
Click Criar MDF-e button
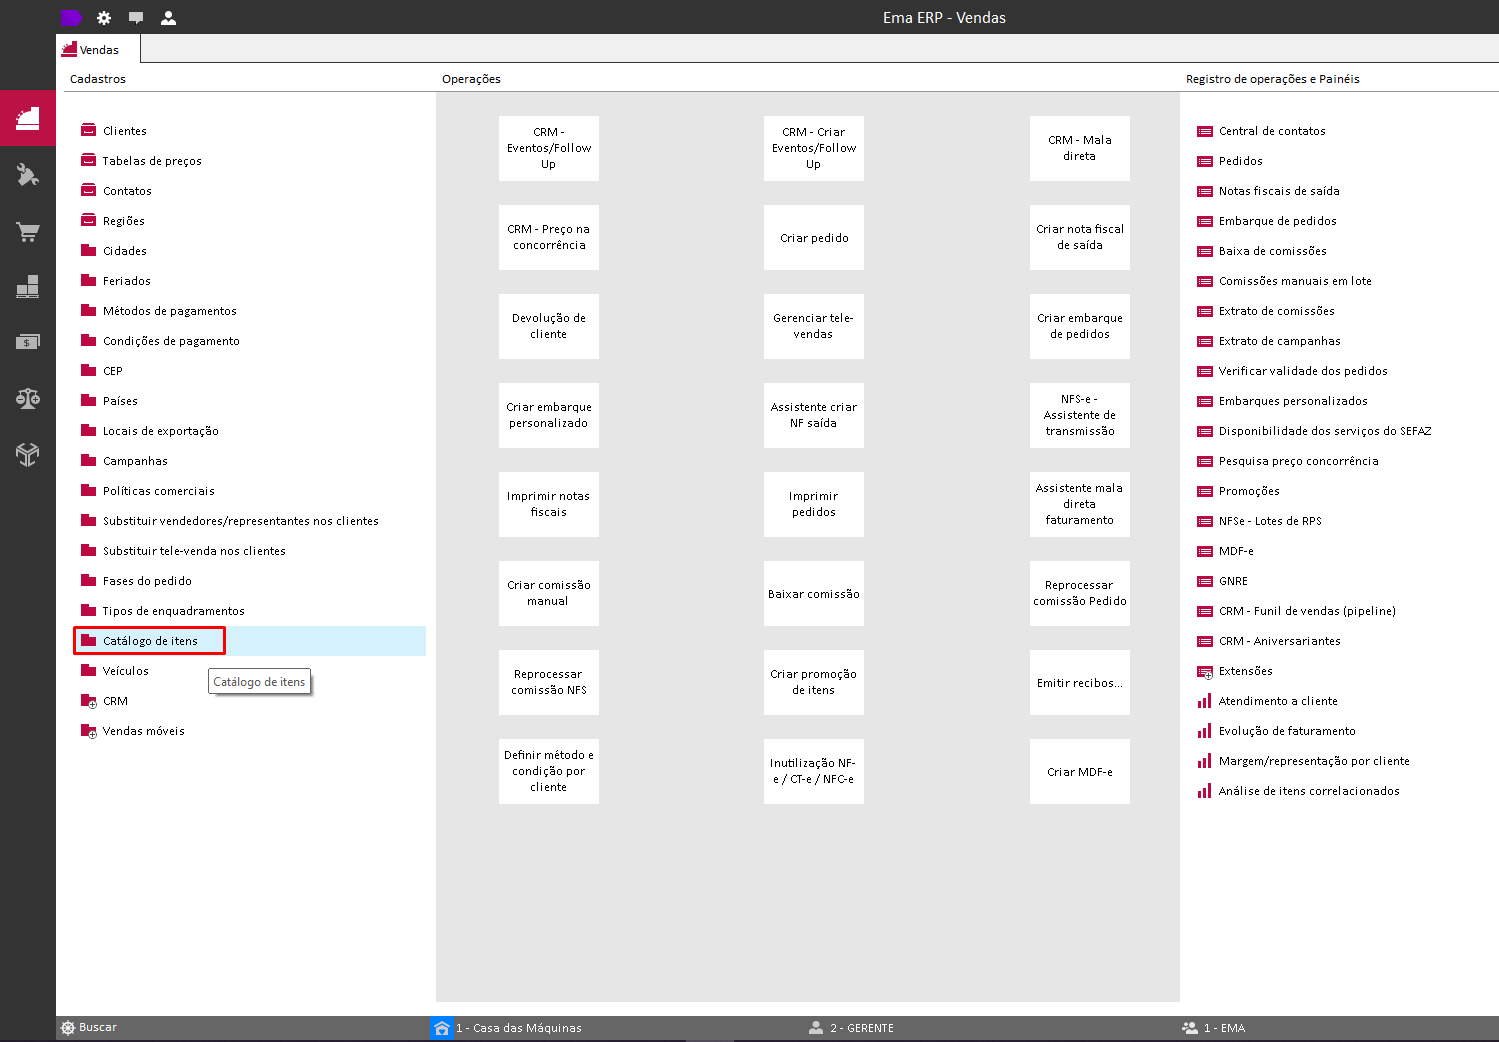tap(1080, 771)
